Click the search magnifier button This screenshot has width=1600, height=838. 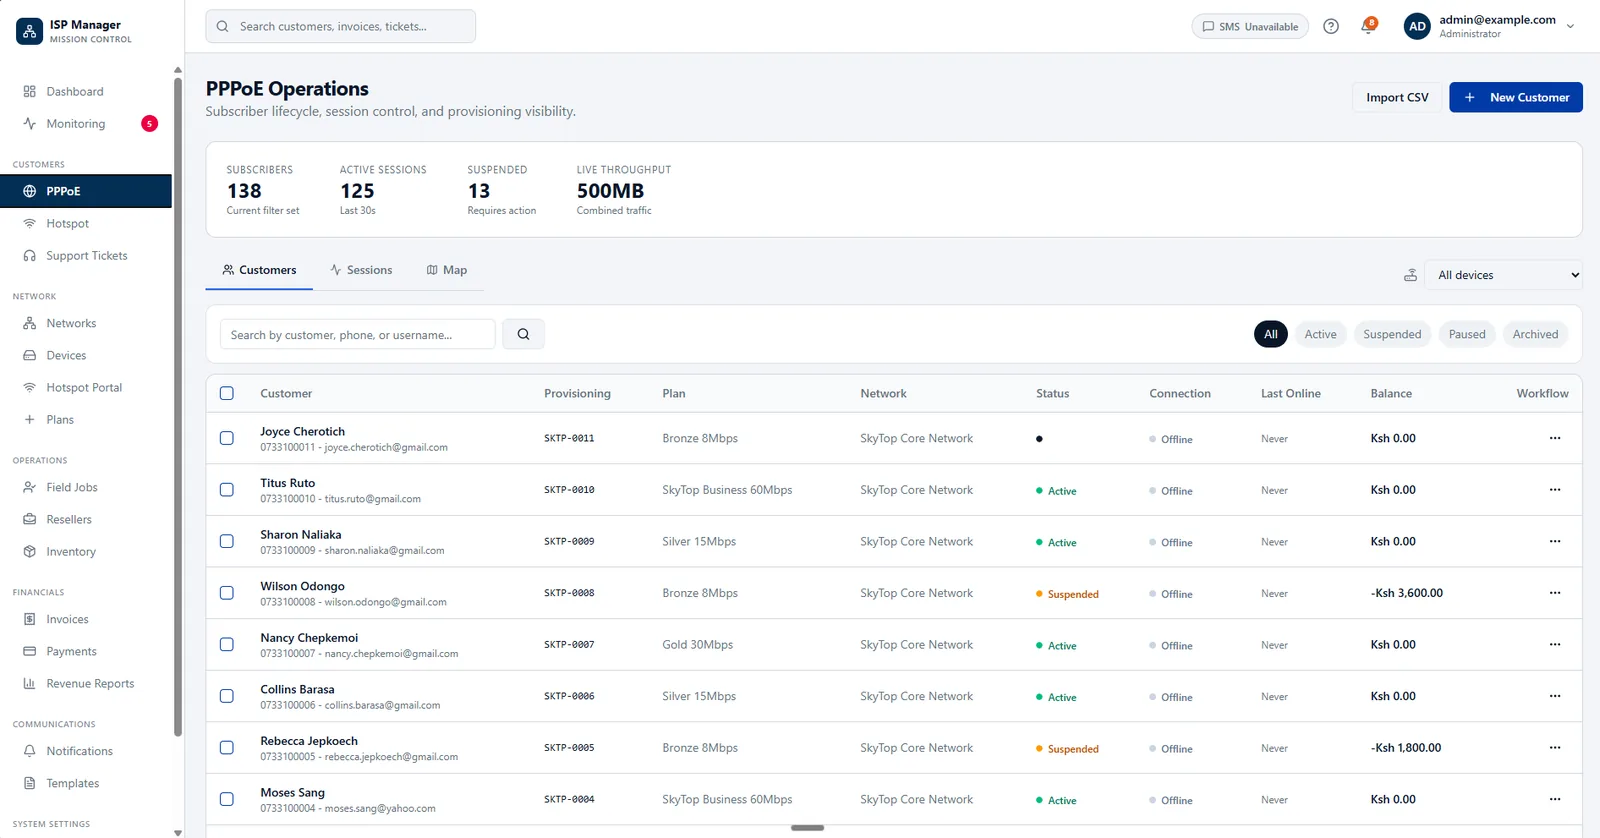523,334
